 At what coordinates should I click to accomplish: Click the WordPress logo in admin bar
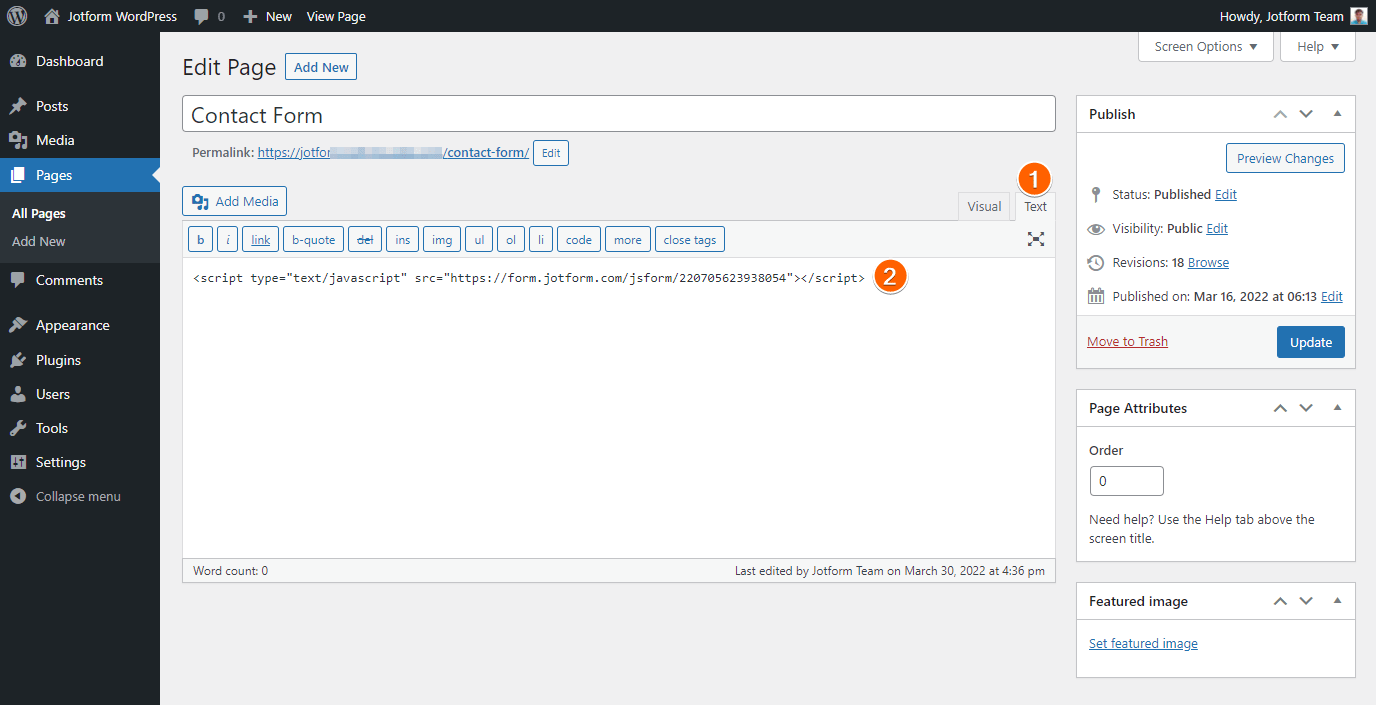coord(17,16)
